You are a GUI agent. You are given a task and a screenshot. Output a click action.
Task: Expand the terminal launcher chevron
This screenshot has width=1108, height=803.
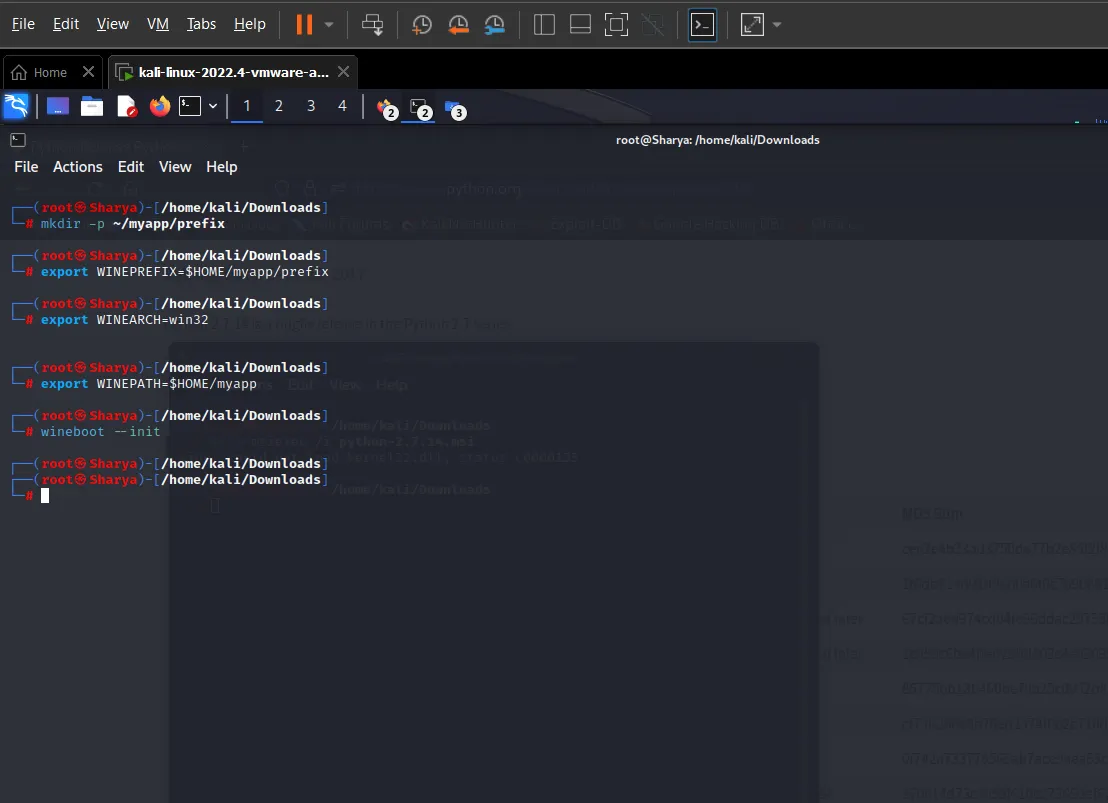(x=212, y=106)
